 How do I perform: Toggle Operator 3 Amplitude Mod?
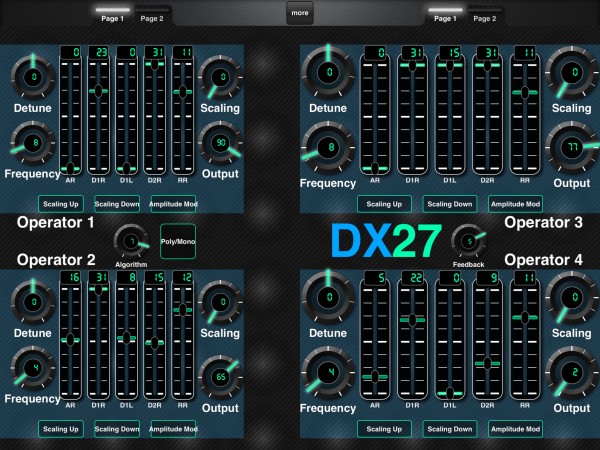pyautogui.click(x=515, y=204)
